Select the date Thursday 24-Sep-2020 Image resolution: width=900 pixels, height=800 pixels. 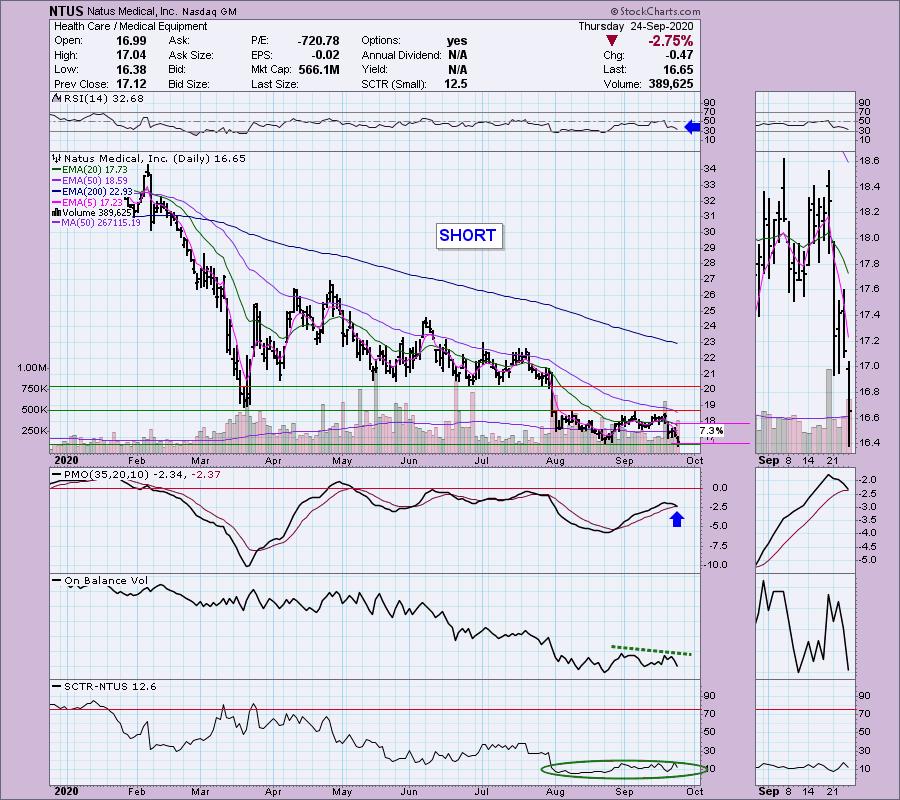[636, 26]
